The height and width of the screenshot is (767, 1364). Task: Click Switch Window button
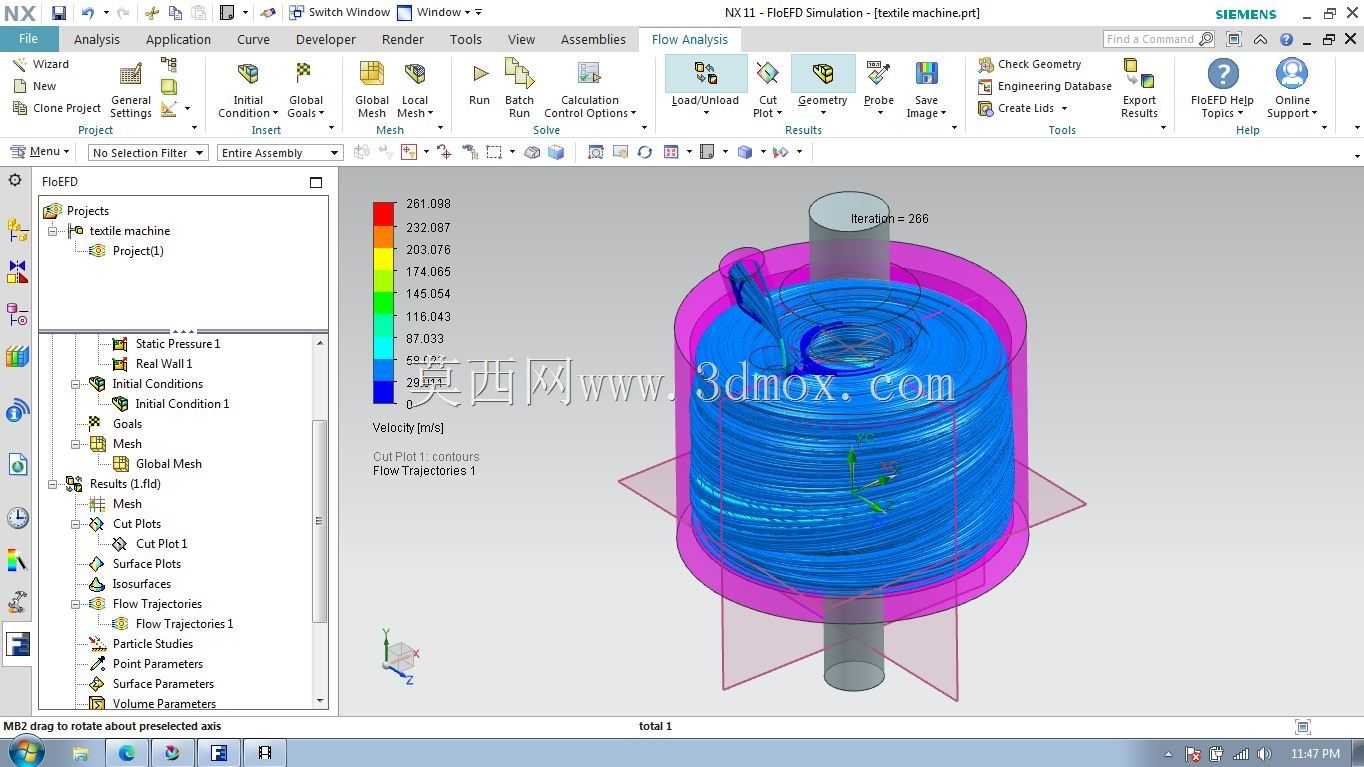point(340,13)
